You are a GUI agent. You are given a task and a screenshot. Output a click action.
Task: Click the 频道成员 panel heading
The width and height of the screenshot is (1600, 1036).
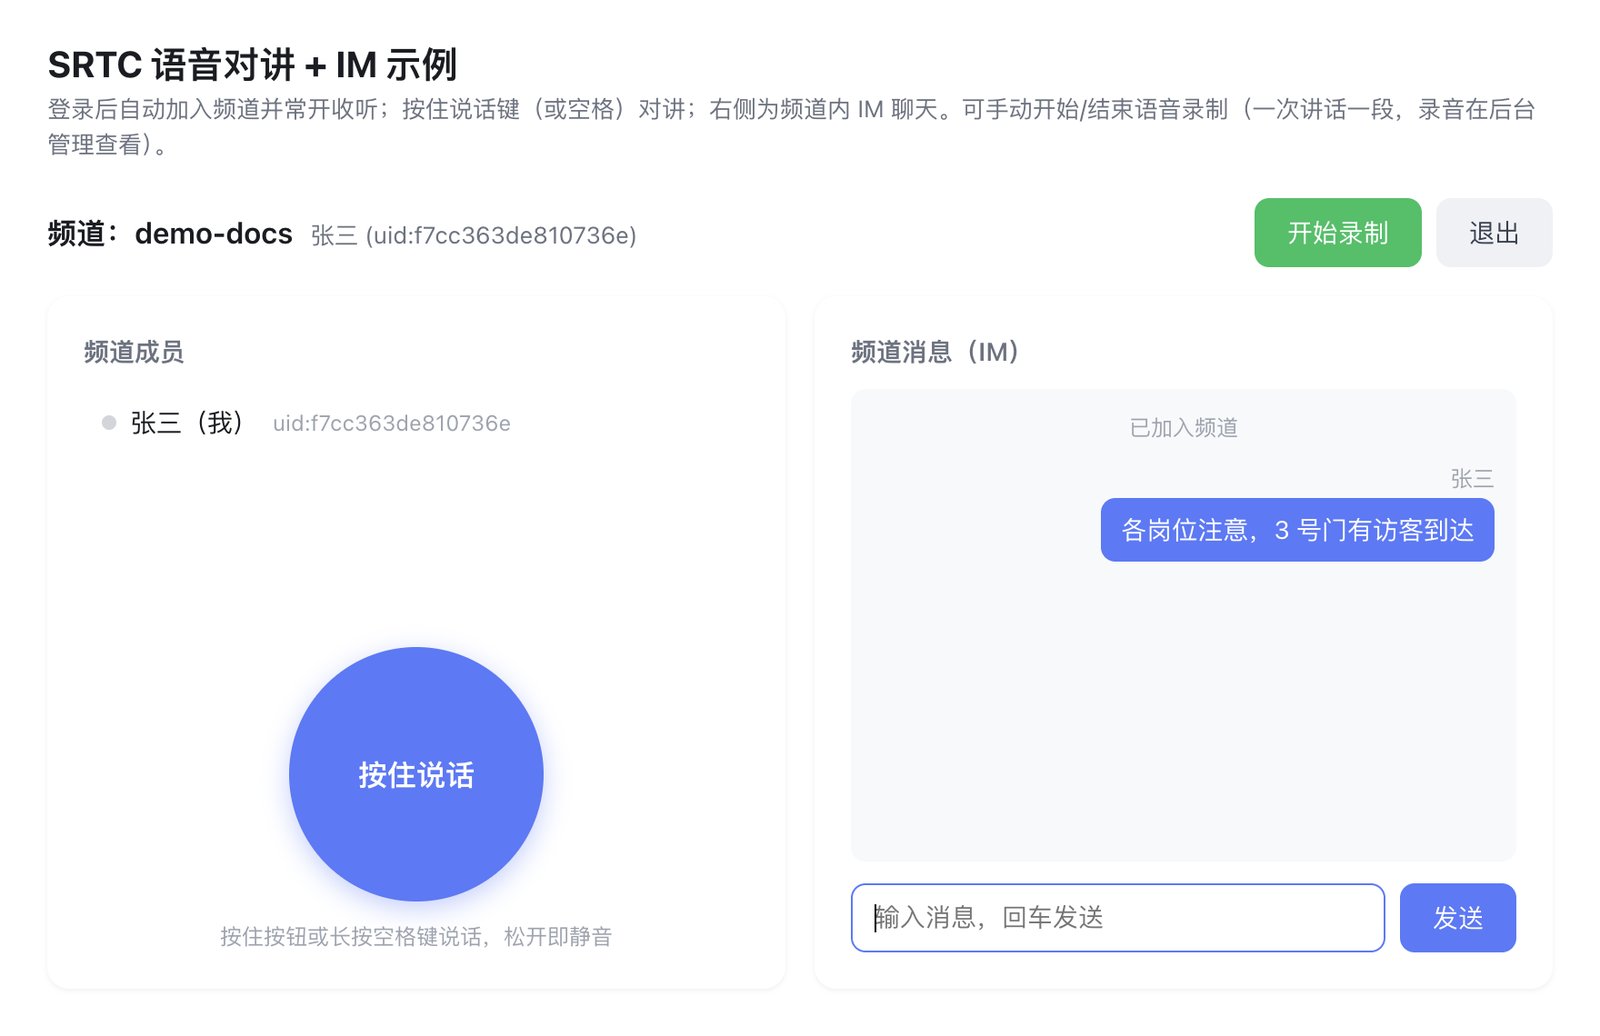click(134, 352)
